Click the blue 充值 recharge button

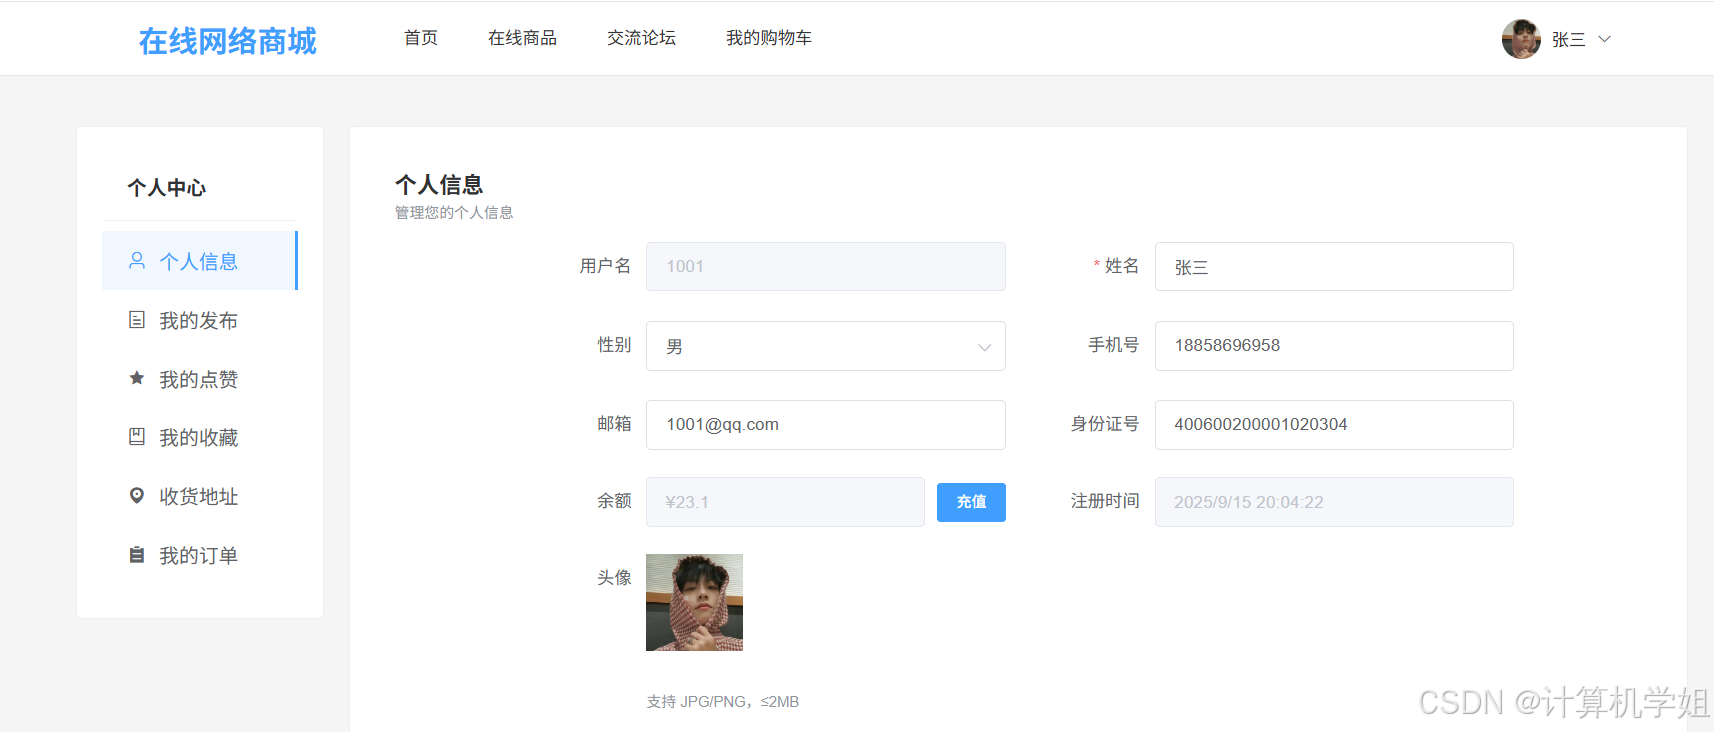click(x=971, y=502)
